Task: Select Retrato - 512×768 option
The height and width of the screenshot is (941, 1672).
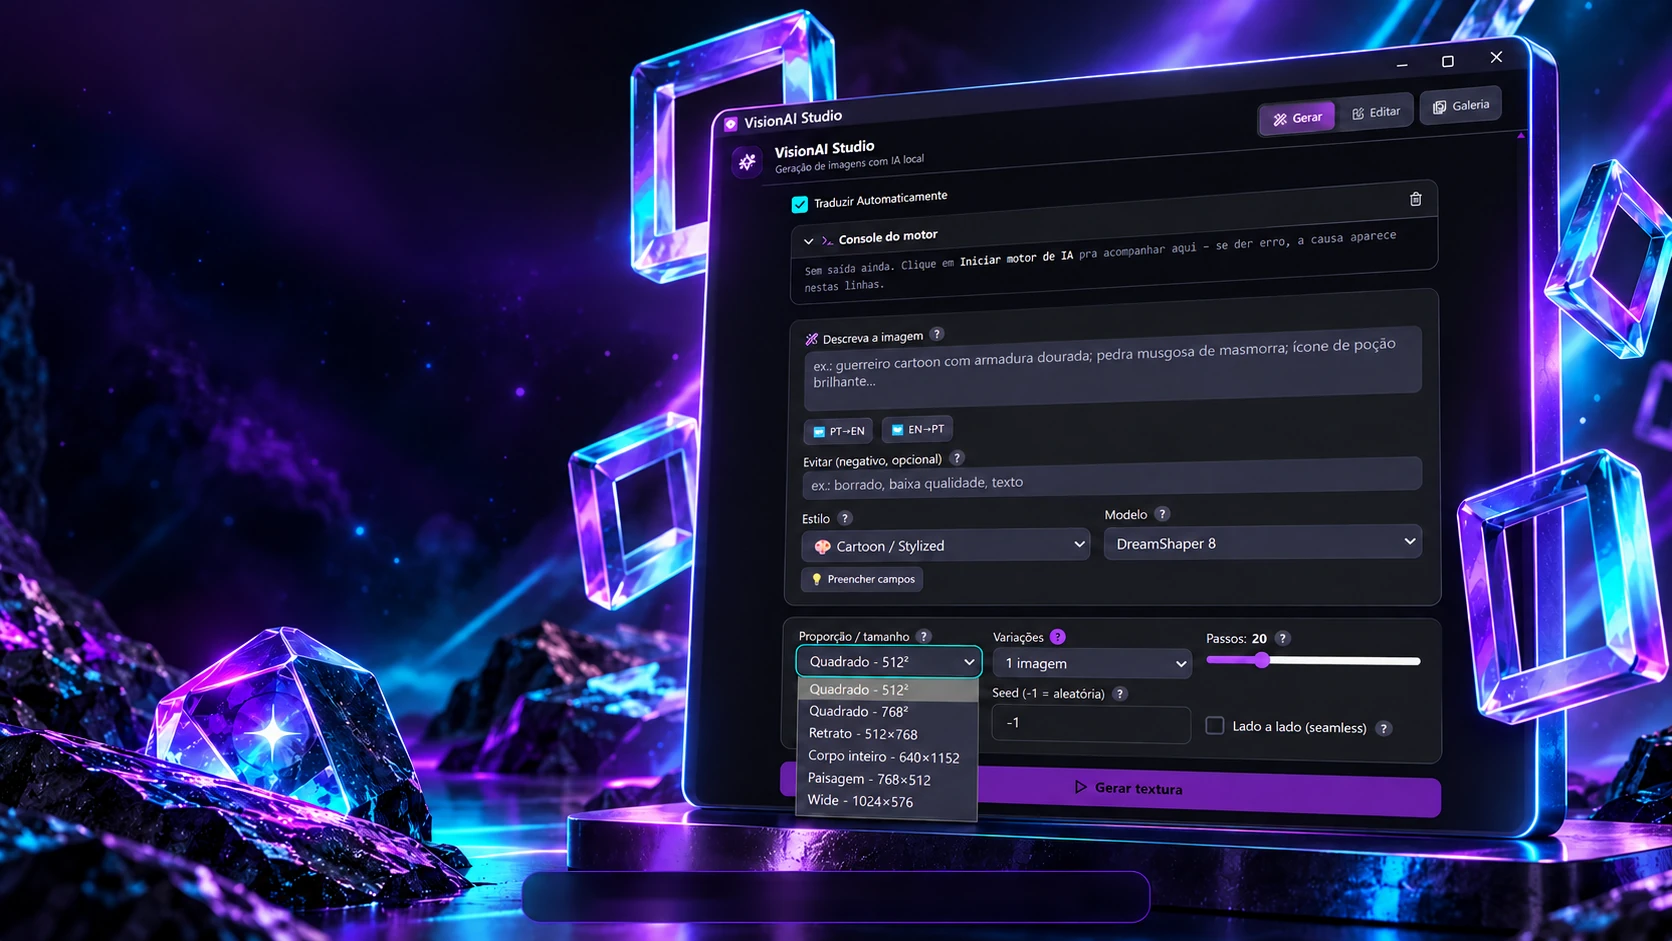Action: (887, 733)
